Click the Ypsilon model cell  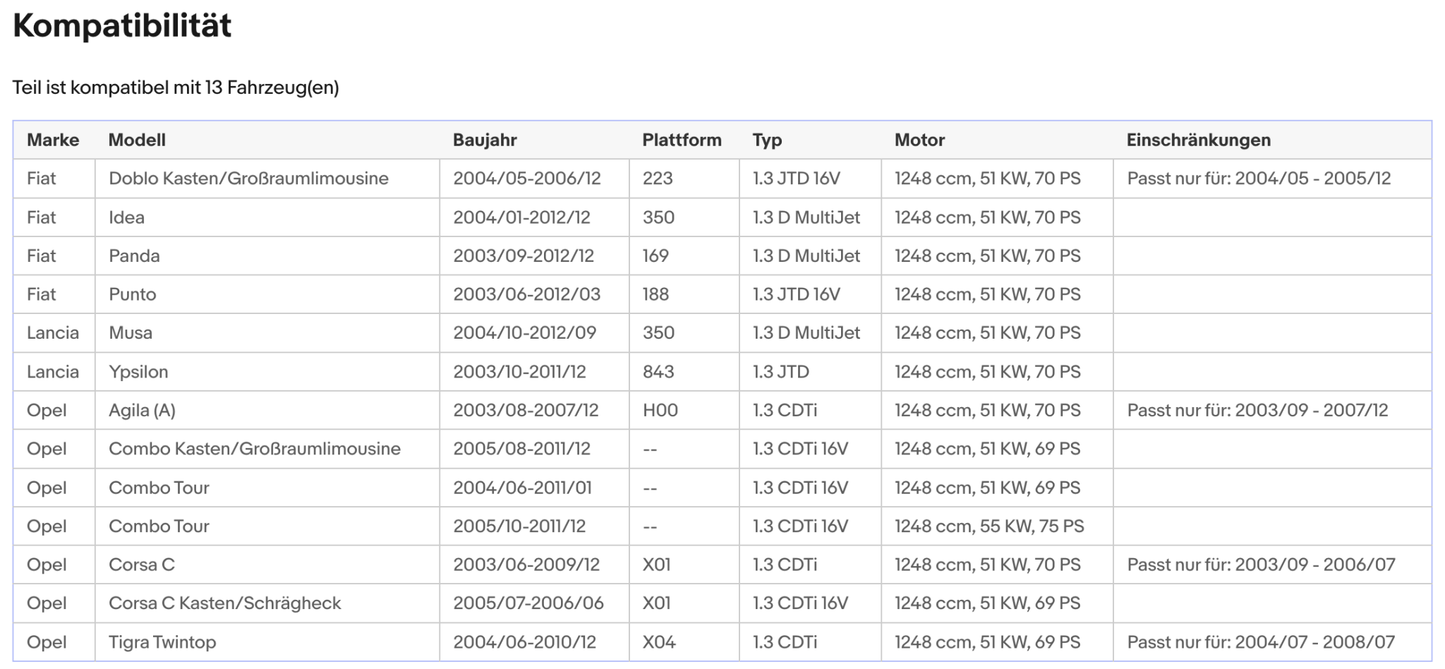point(138,372)
